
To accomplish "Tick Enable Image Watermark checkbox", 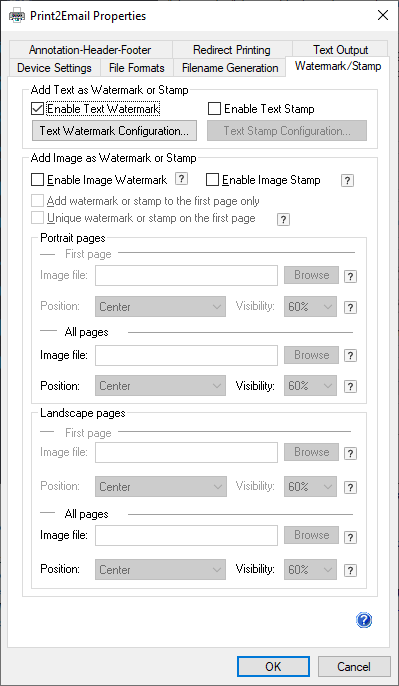I will click(38, 179).
